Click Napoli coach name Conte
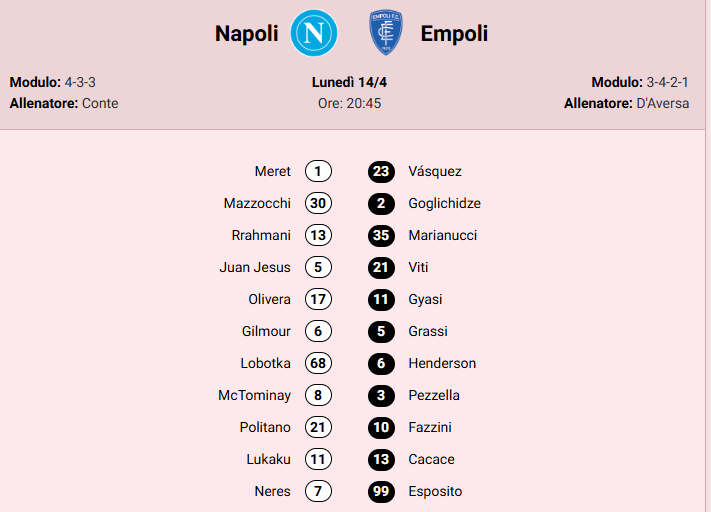Viewport: 711px width, 512px height. click(100, 103)
